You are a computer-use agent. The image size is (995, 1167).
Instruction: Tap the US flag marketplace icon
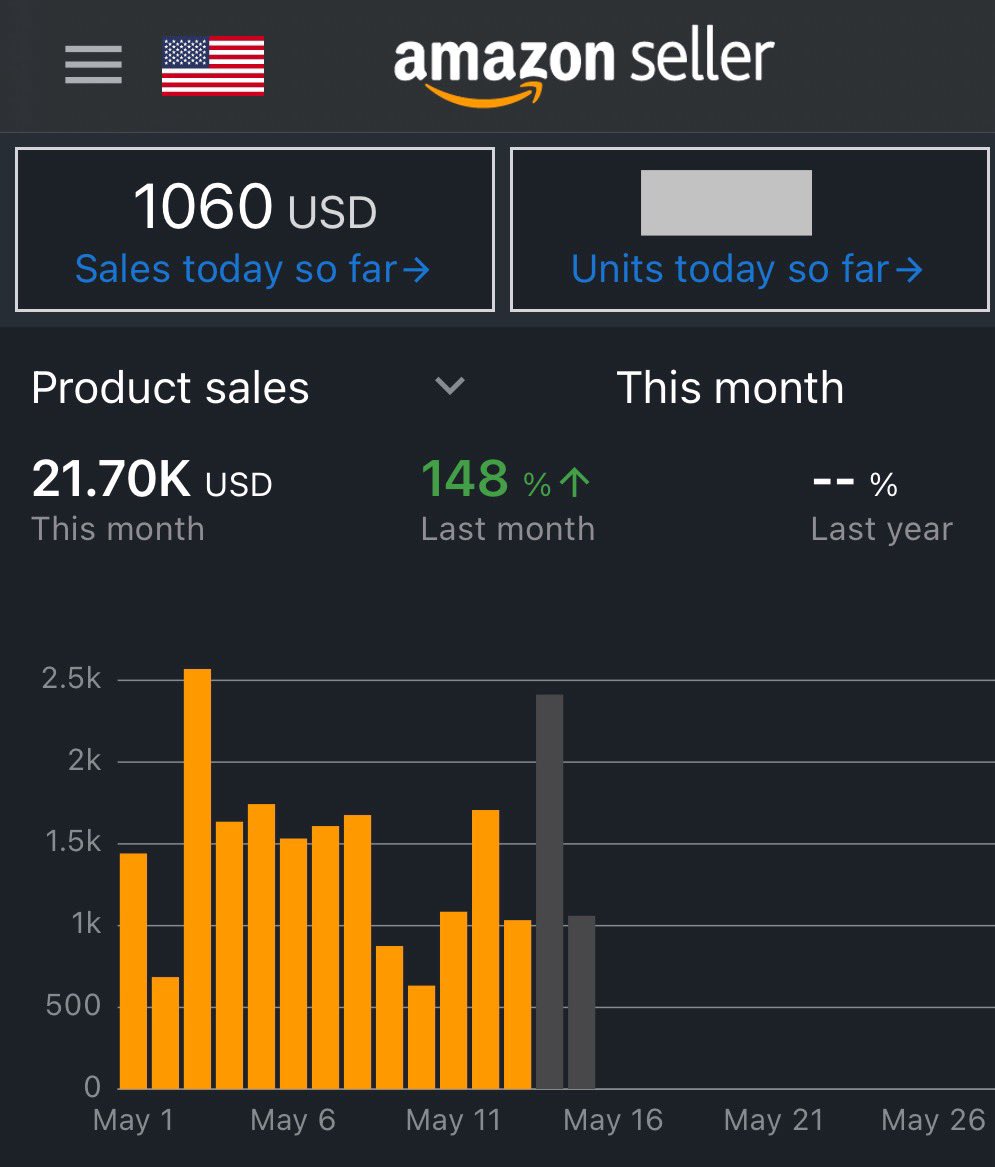(x=213, y=65)
